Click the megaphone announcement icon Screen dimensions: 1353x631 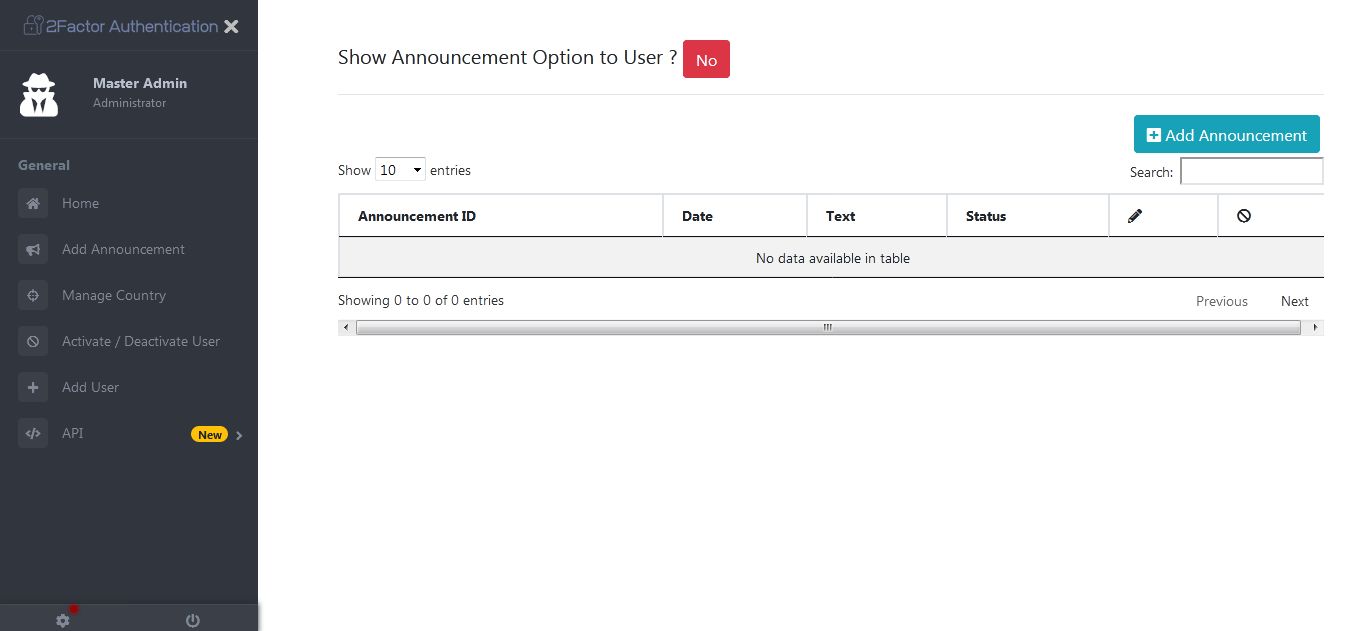[x=33, y=250]
